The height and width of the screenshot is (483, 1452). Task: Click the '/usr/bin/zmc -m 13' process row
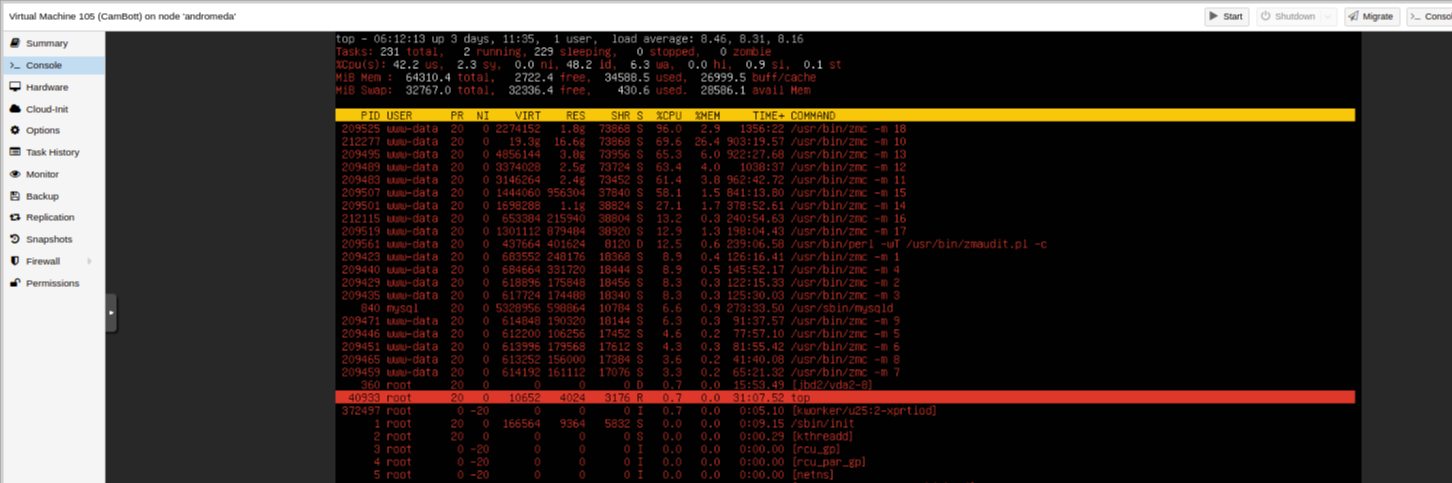click(x=845, y=154)
